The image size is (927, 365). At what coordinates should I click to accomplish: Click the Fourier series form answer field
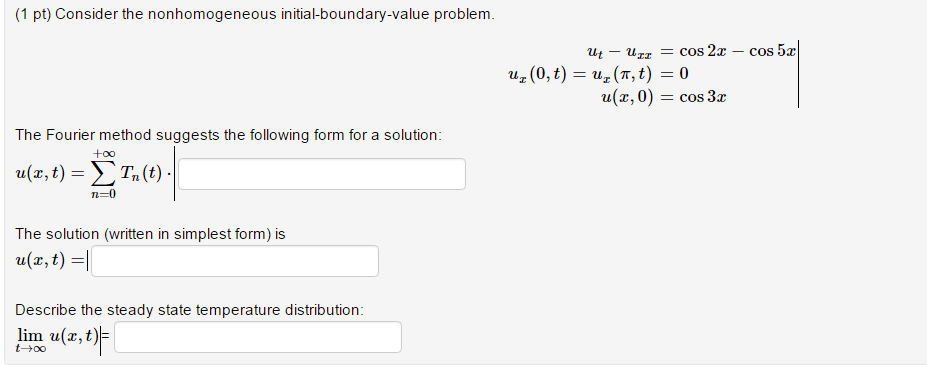coord(322,174)
